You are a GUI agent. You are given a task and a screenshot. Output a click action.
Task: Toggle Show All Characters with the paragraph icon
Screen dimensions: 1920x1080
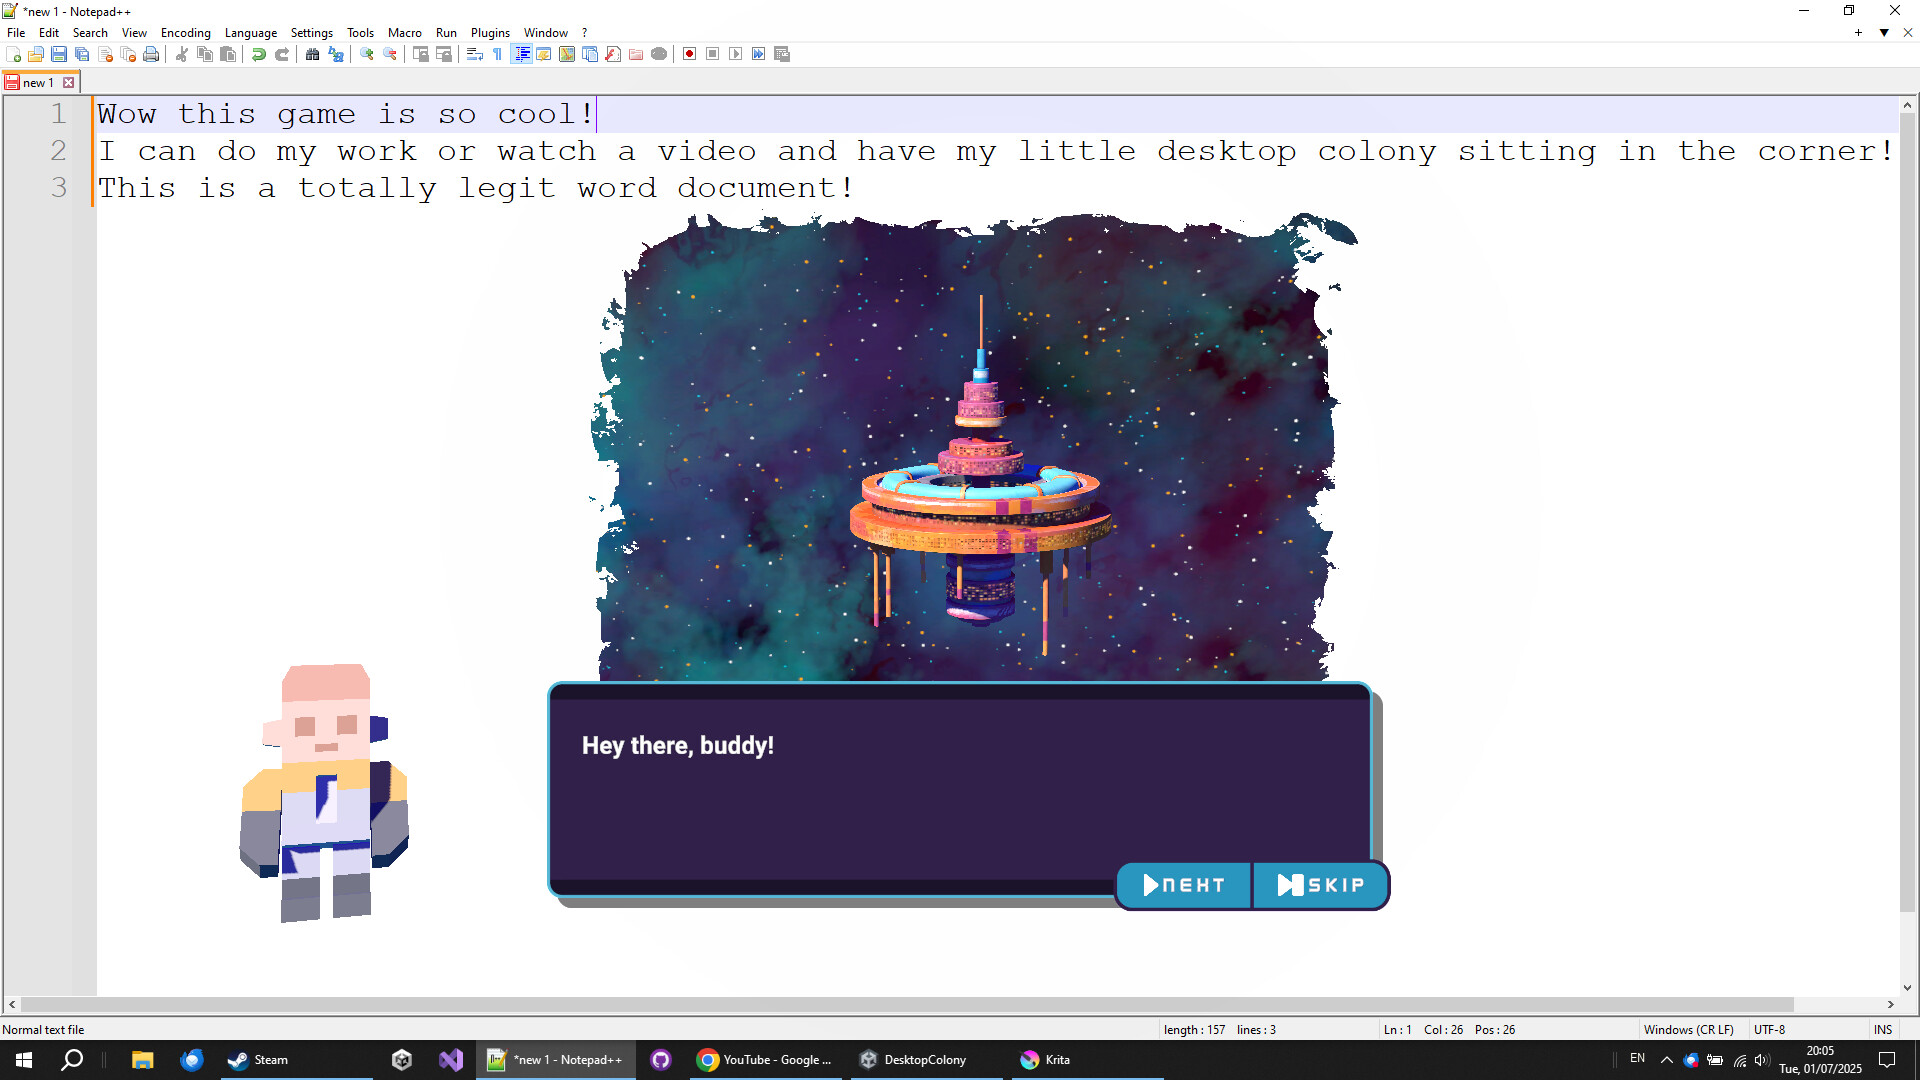point(497,55)
